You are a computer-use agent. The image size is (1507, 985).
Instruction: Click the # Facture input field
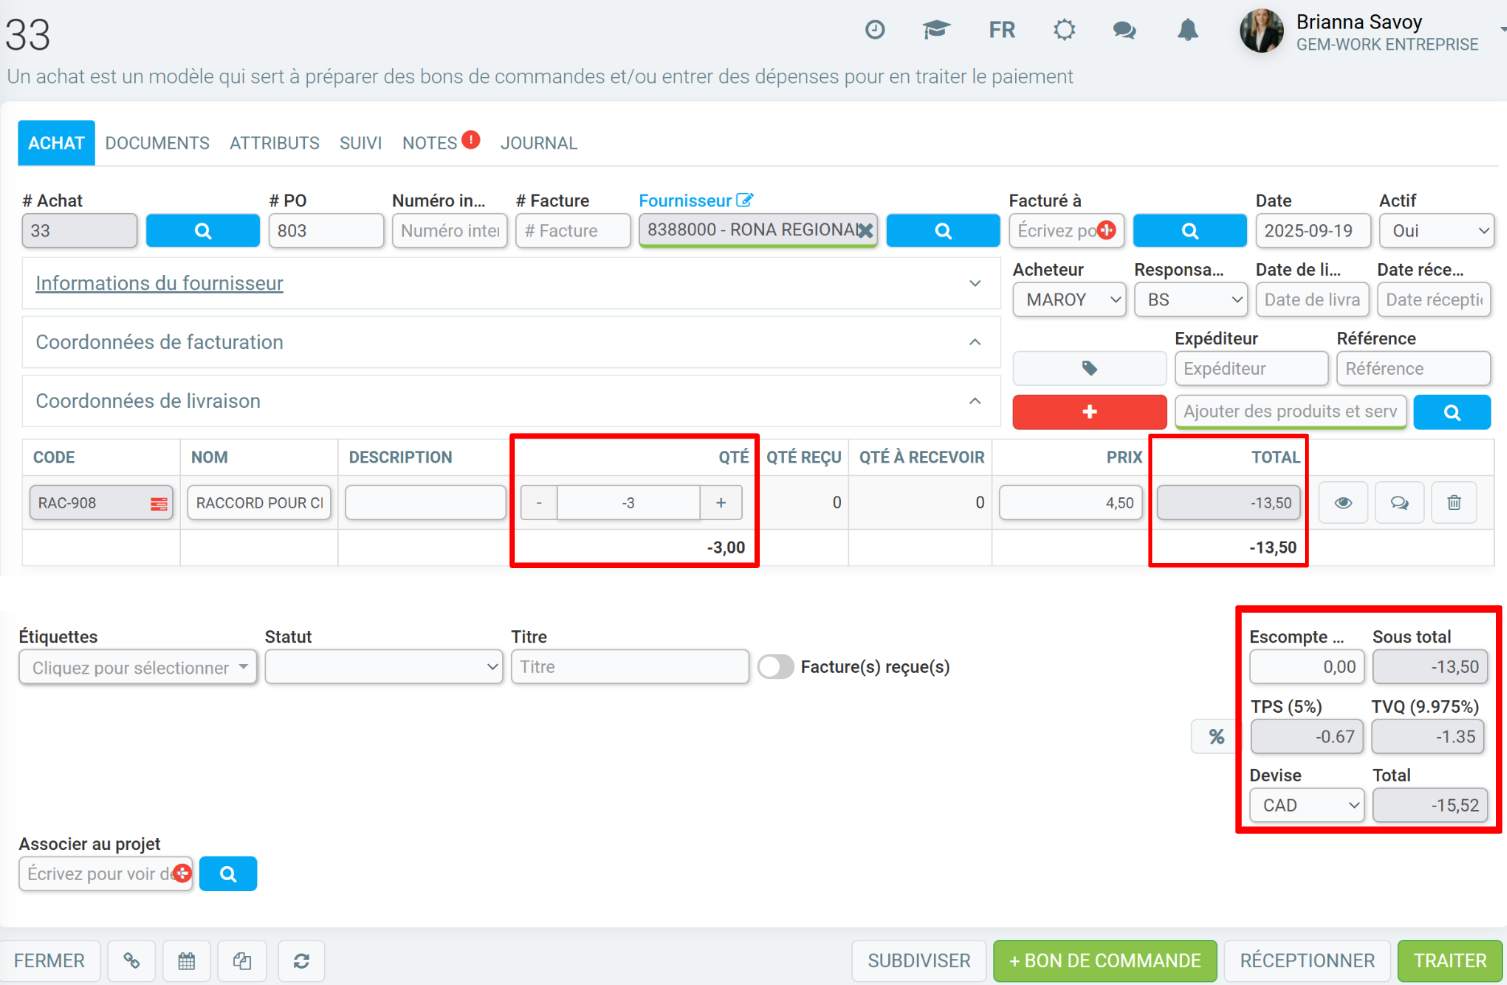tap(573, 230)
